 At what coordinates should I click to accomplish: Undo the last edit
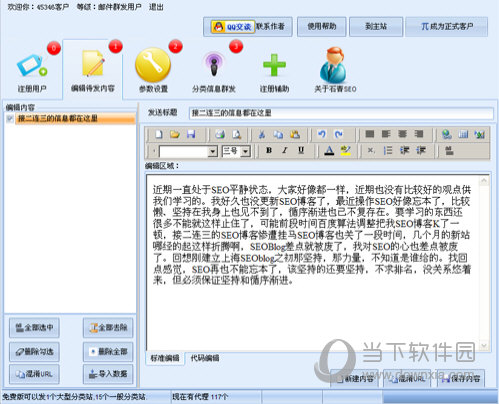tap(321, 134)
